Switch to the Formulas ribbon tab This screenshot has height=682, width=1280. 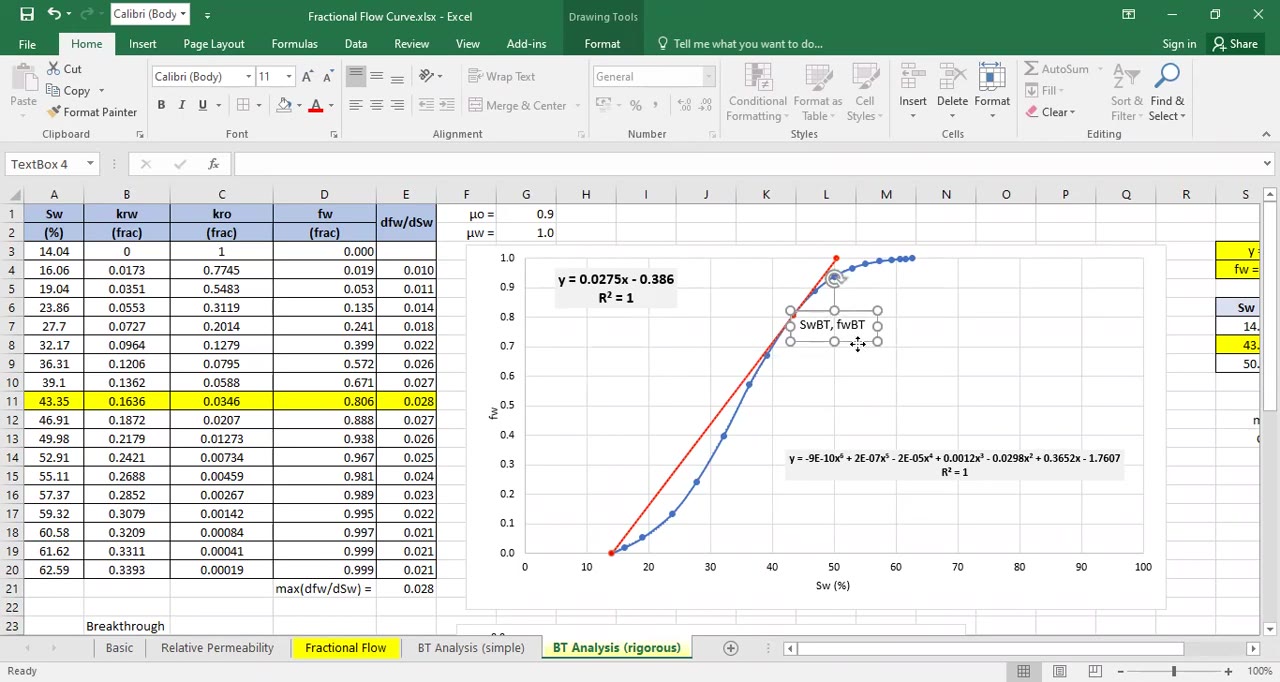tap(294, 43)
